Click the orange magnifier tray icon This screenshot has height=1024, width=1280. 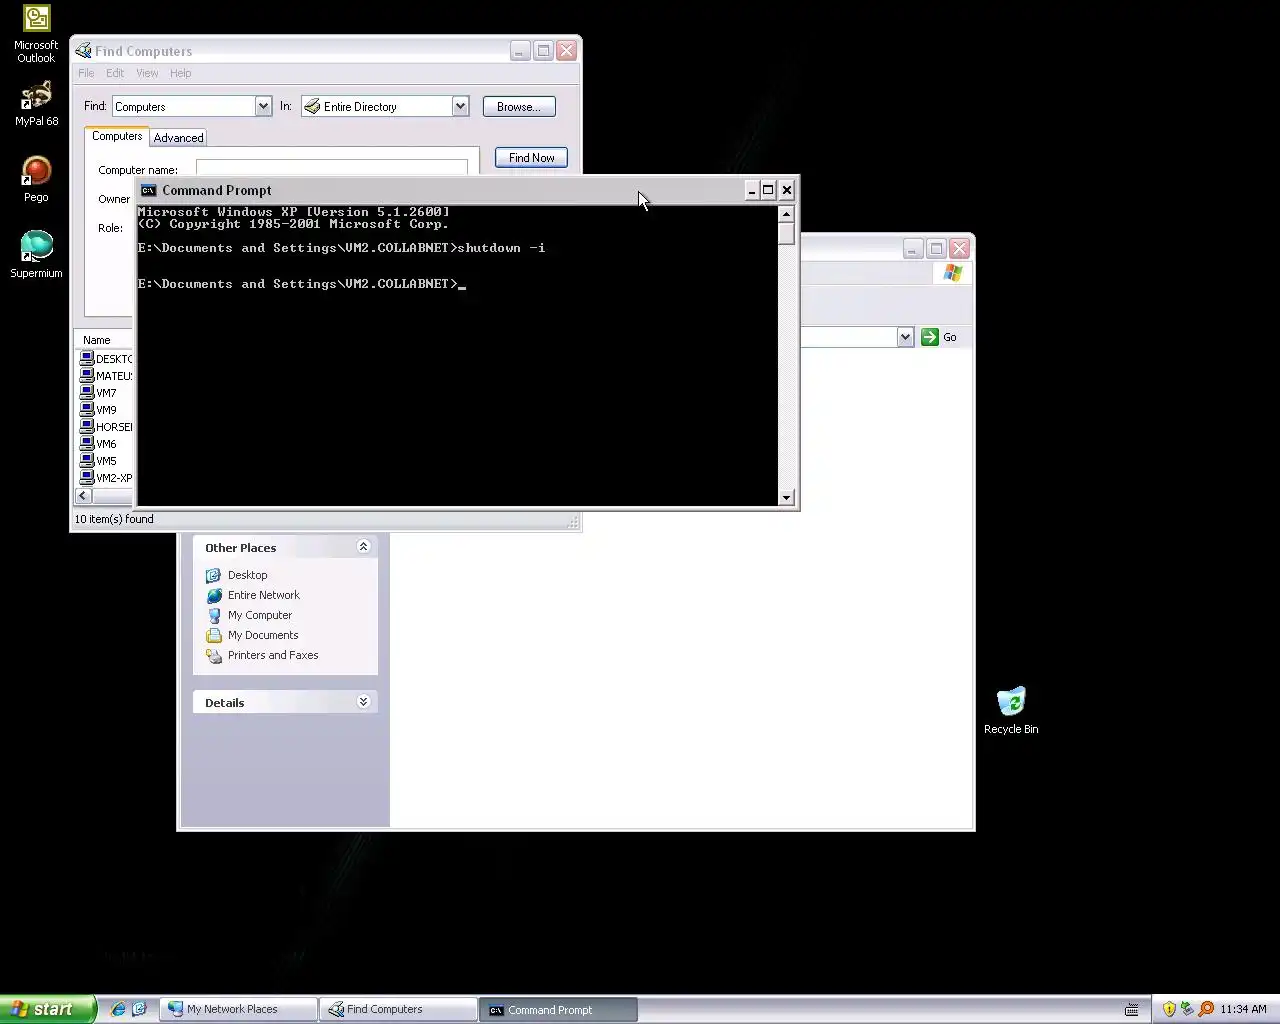click(1206, 1009)
